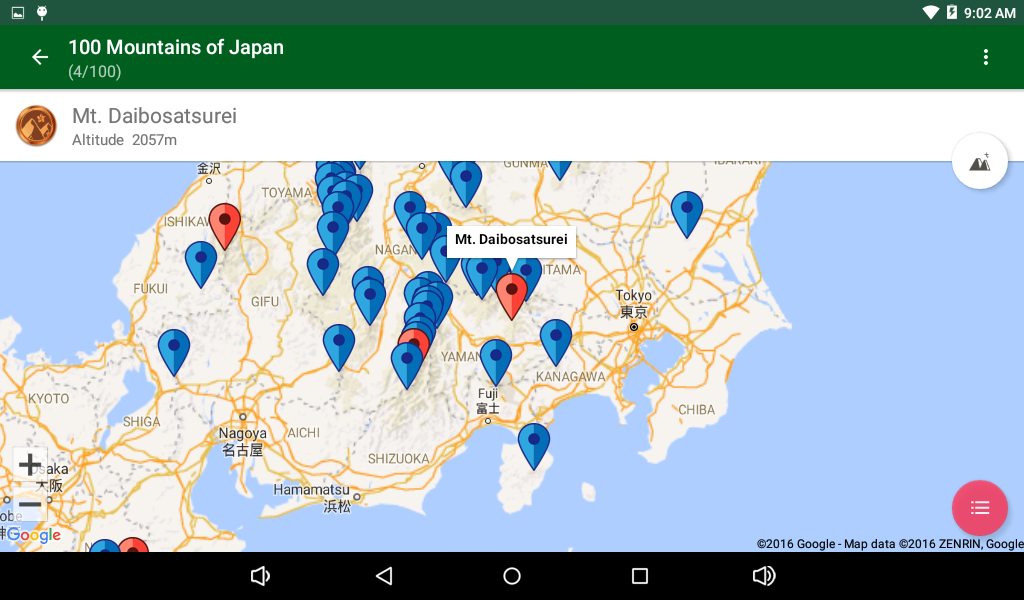The height and width of the screenshot is (600, 1024).
Task: Tap the blue pin north of Kyoto
Action: [174, 351]
